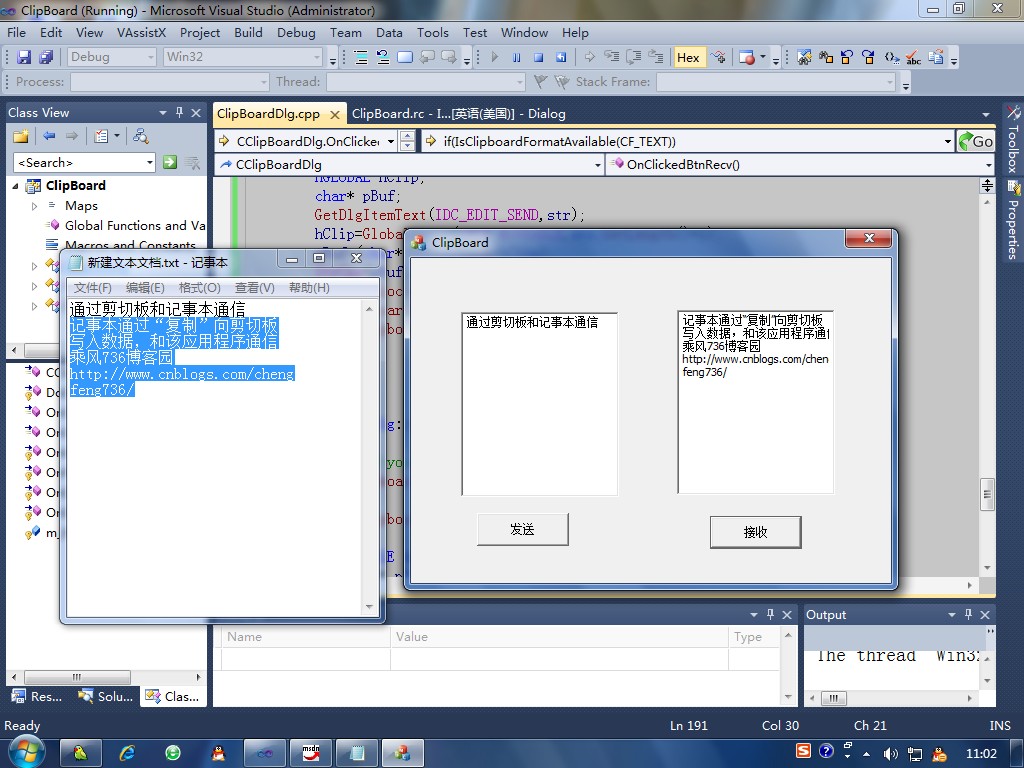Select Global Functions and Variables tree item
Viewport: 1024px width, 768px height.
point(135,225)
